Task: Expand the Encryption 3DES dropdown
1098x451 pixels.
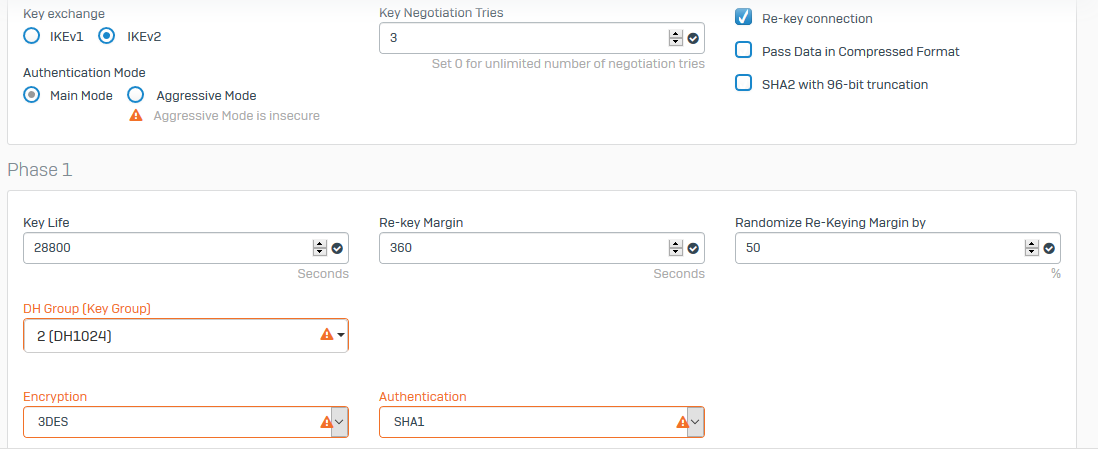Action: click(x=186, y=422)
